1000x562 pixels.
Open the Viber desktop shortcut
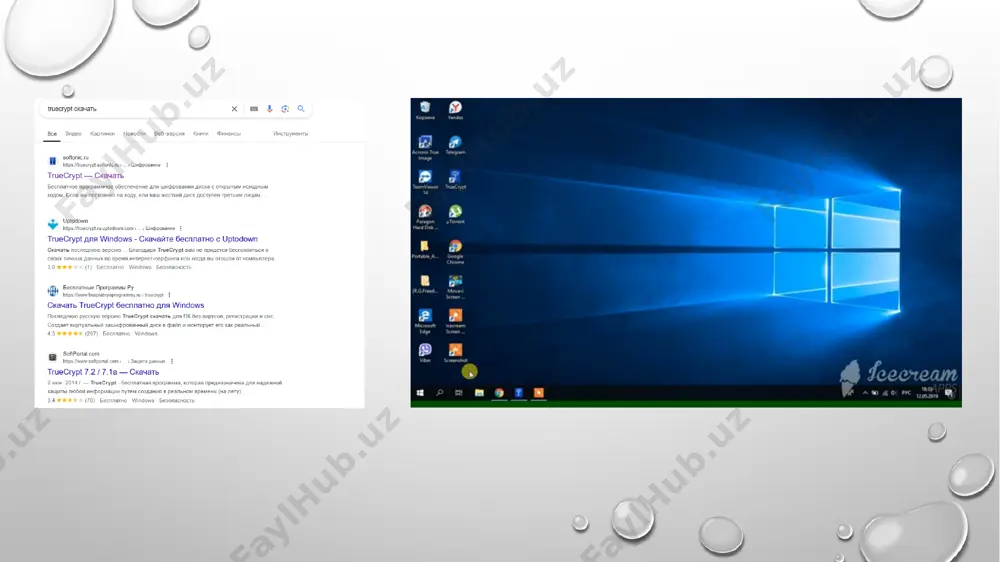coord(425,353)
